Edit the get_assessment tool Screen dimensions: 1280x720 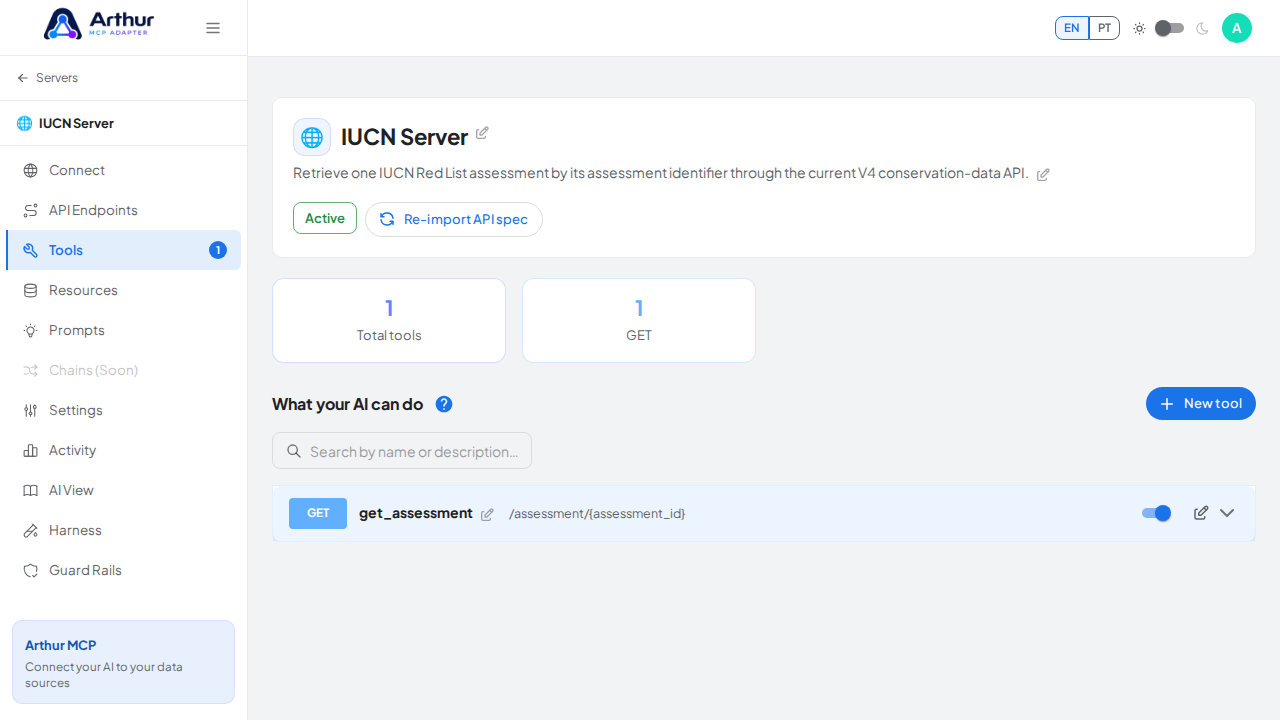click(x=1201, y=513)
